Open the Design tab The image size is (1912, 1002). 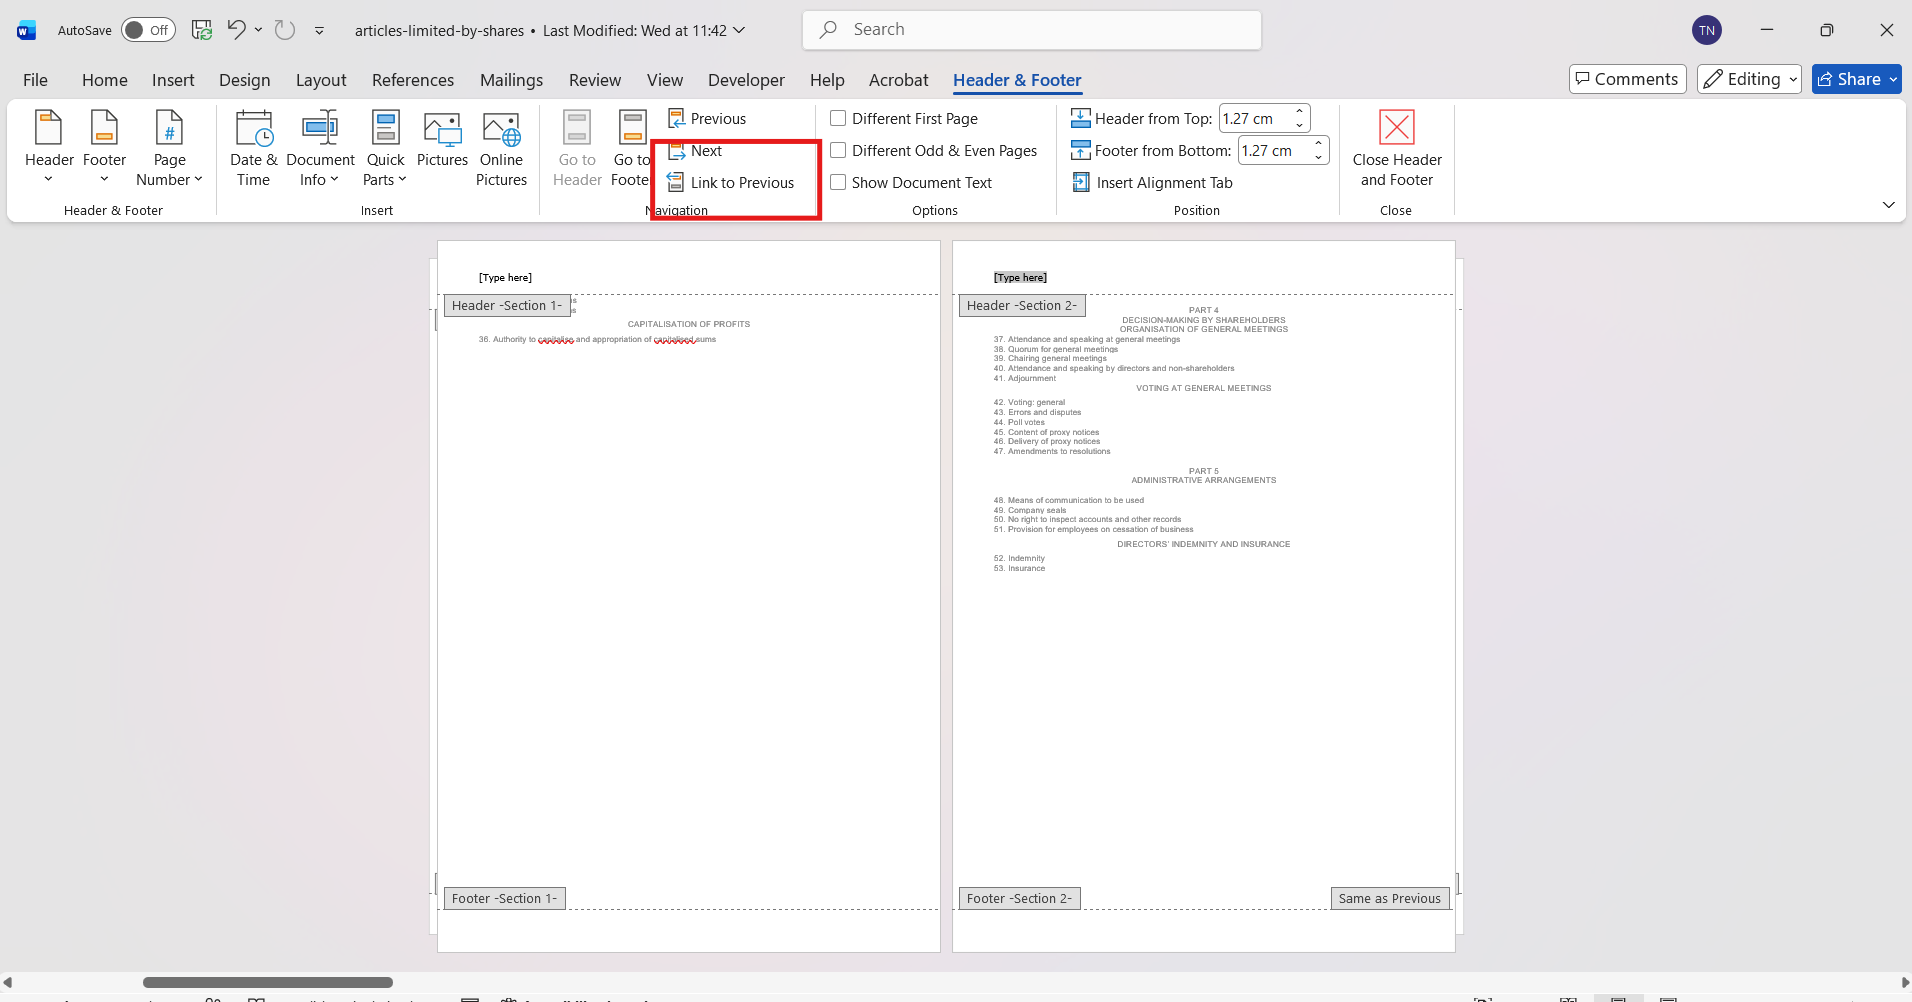(245, 80)
